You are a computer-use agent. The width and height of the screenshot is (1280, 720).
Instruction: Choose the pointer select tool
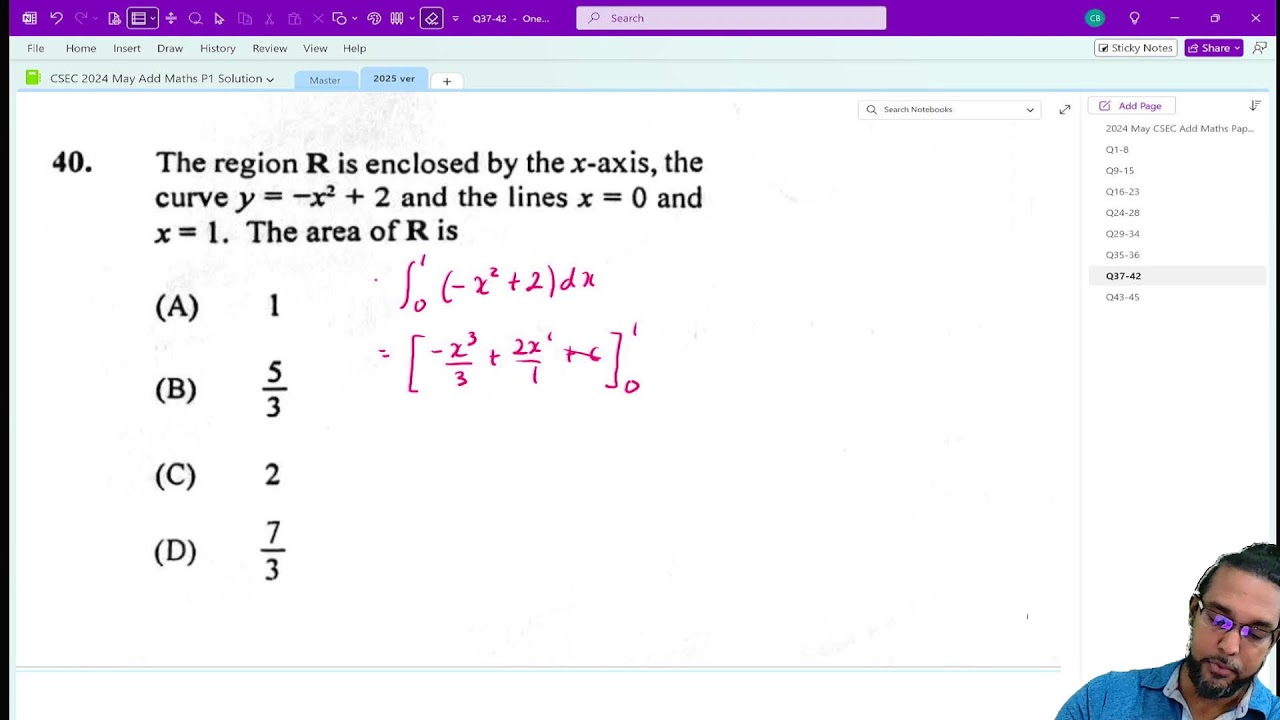point(219,18)
